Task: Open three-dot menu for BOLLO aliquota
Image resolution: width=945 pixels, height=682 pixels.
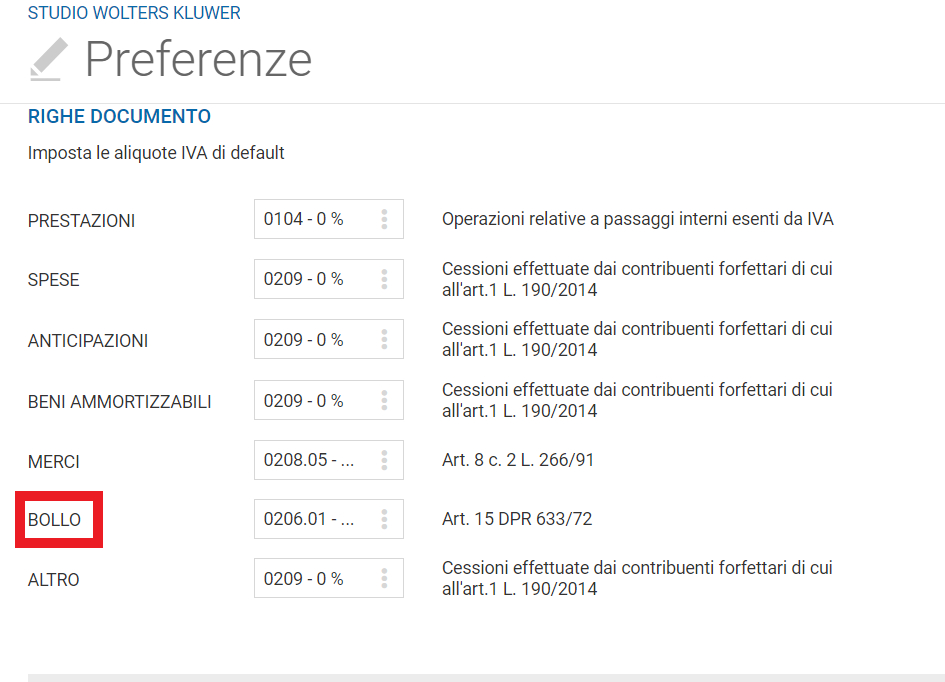Action: click(x=385, y=519)
